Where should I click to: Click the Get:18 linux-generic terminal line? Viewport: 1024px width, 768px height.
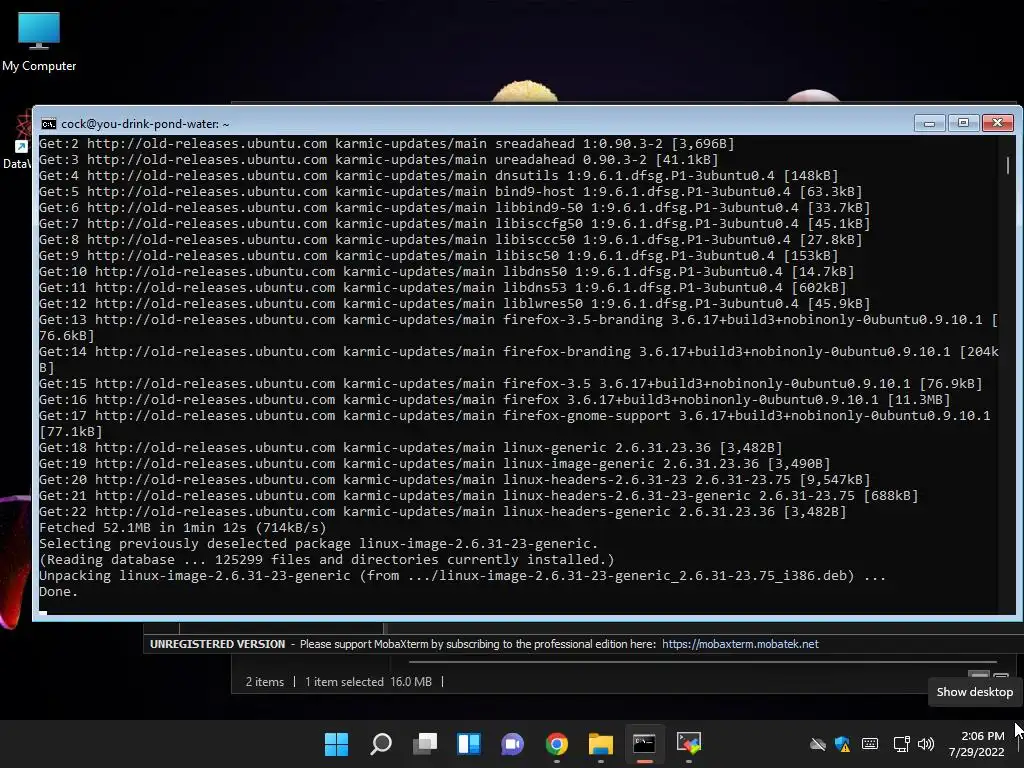click(411, 448)
